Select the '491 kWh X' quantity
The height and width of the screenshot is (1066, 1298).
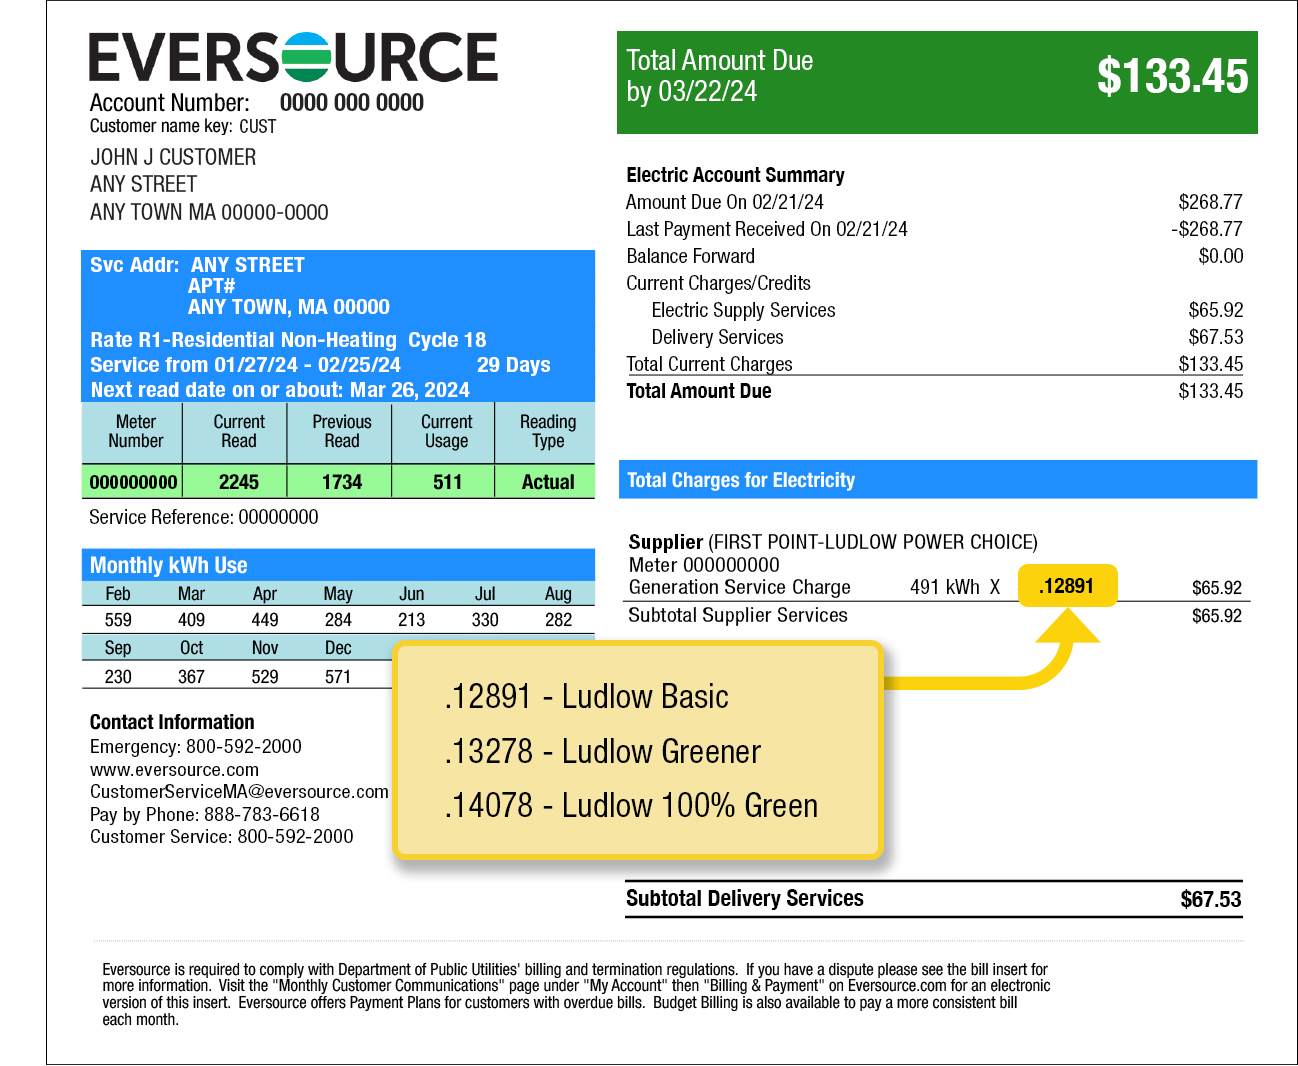pos(955,587)
